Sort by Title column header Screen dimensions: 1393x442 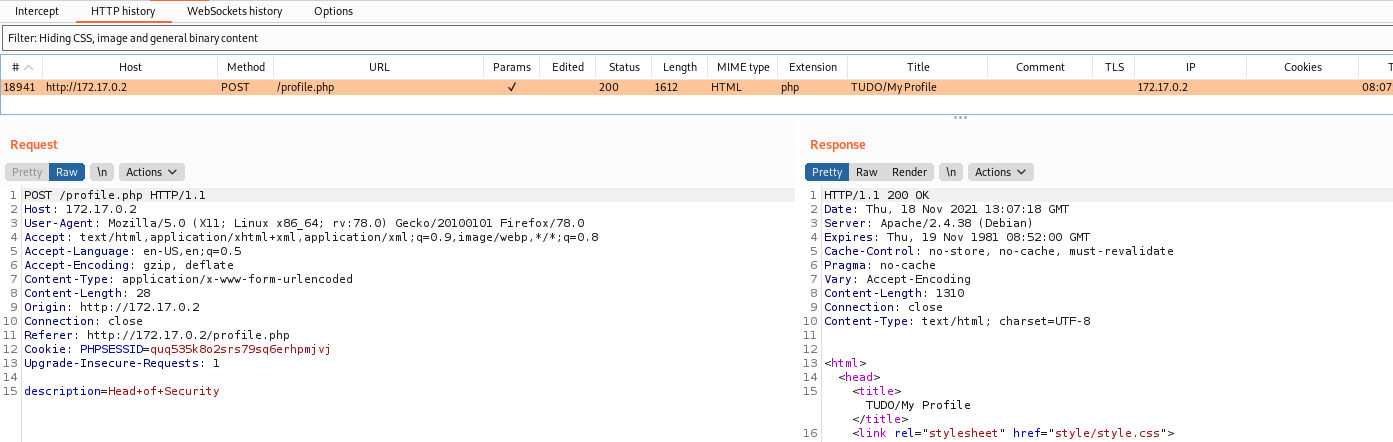click(x=918, y=67)
